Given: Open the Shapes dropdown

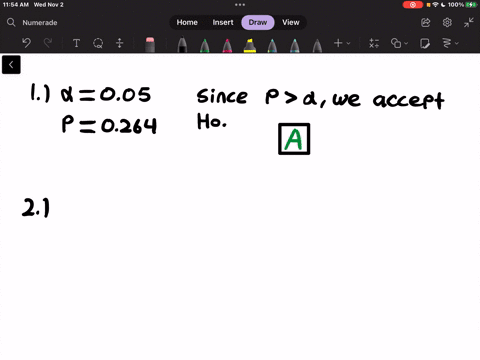Looking at the screenshot, I should coord(399,43).
